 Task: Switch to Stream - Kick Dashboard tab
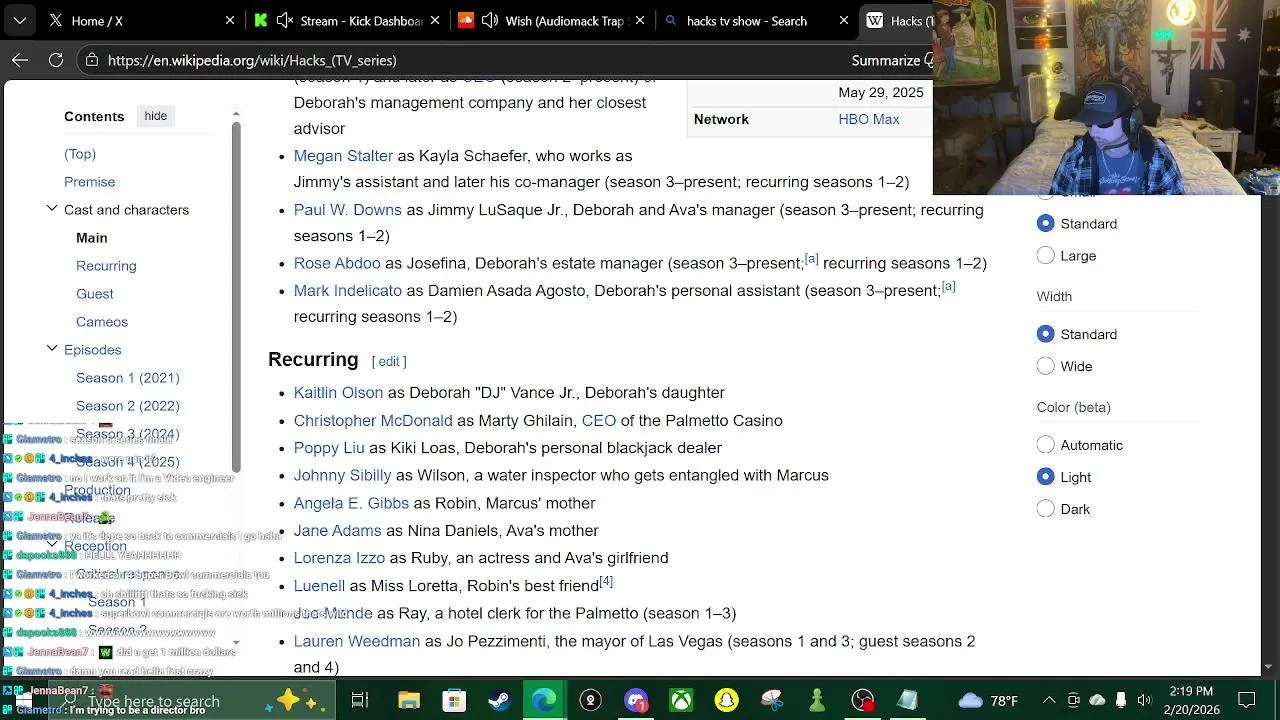tap(347, 20)
